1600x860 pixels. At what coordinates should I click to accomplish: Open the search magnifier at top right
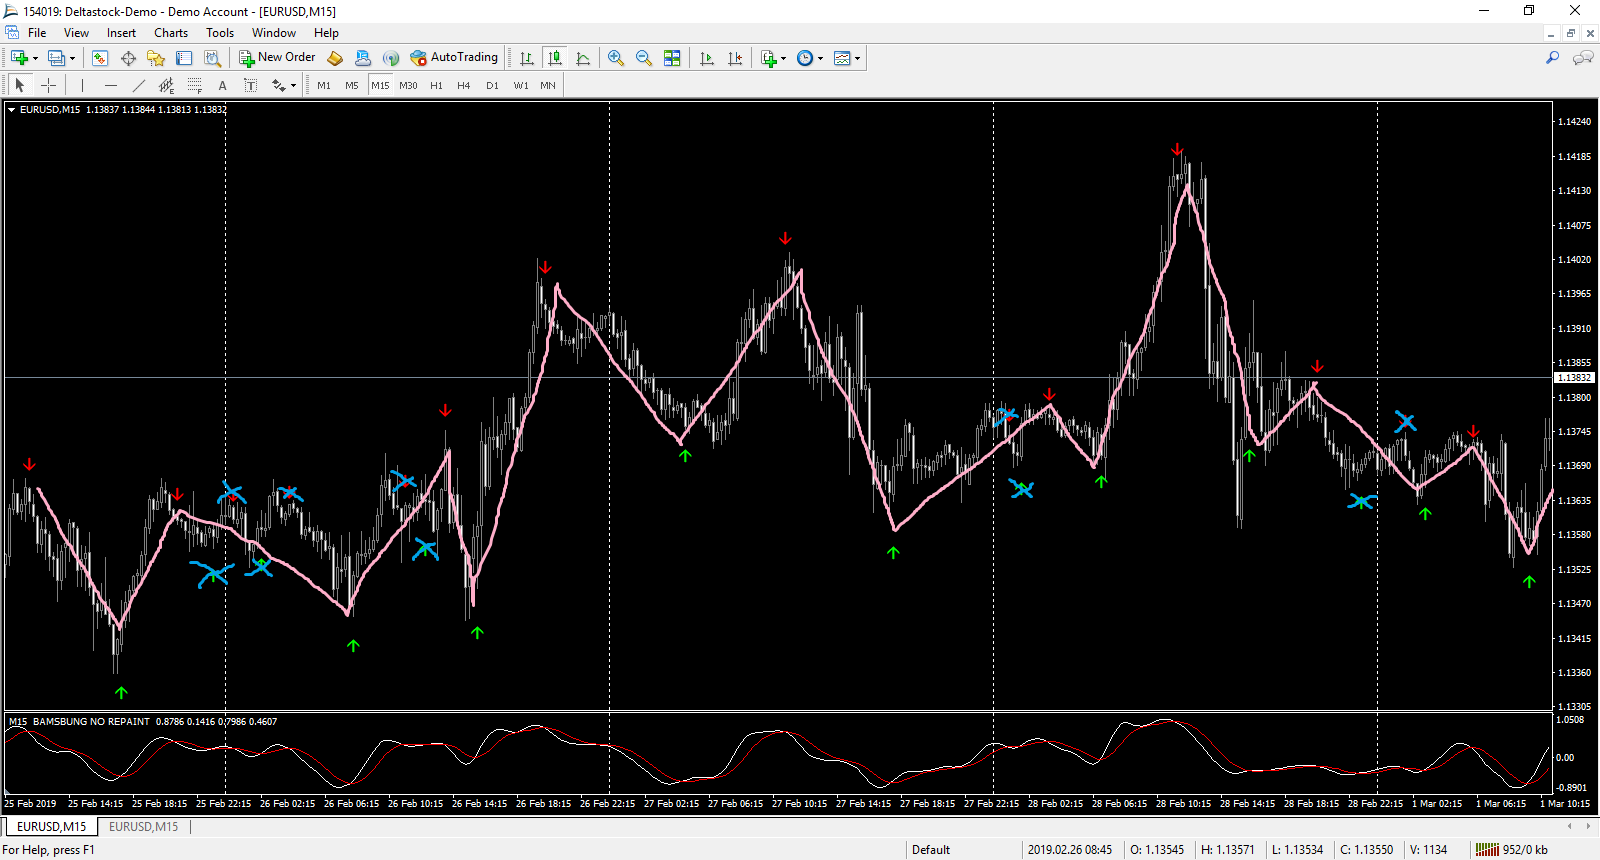[1553, 58]
